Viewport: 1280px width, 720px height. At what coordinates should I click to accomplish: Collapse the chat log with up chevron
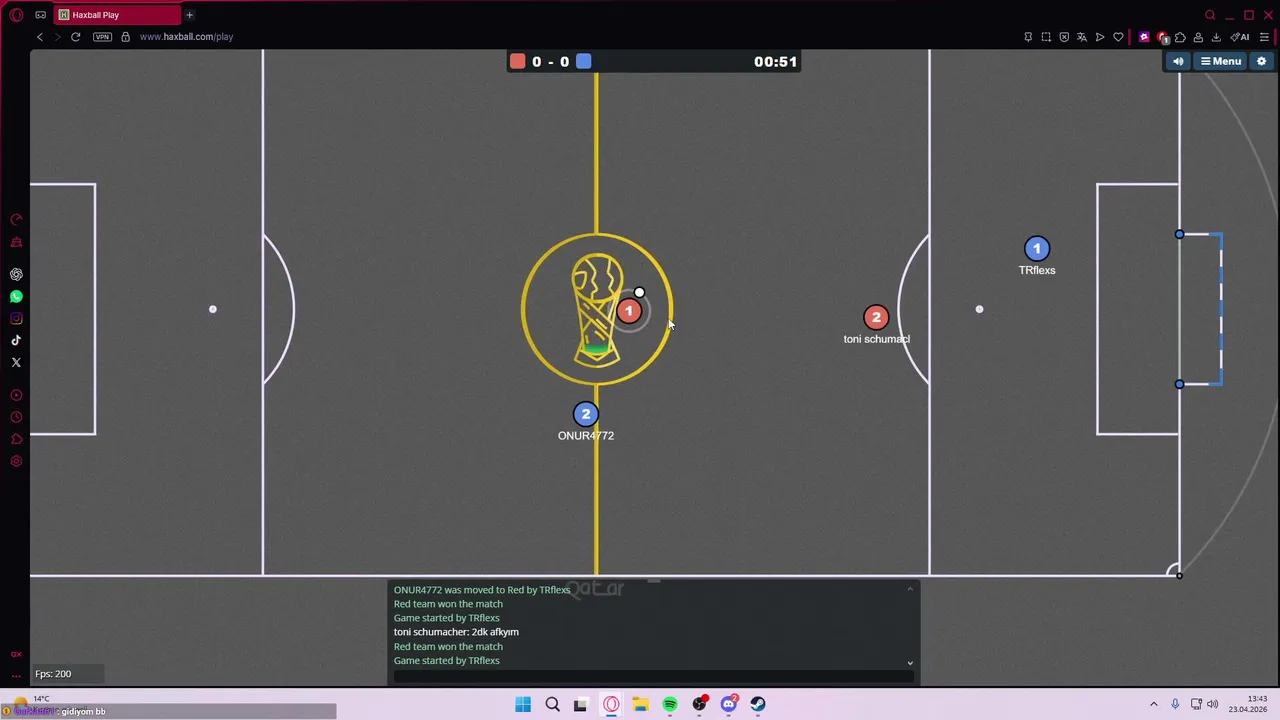tap(910, 589)
